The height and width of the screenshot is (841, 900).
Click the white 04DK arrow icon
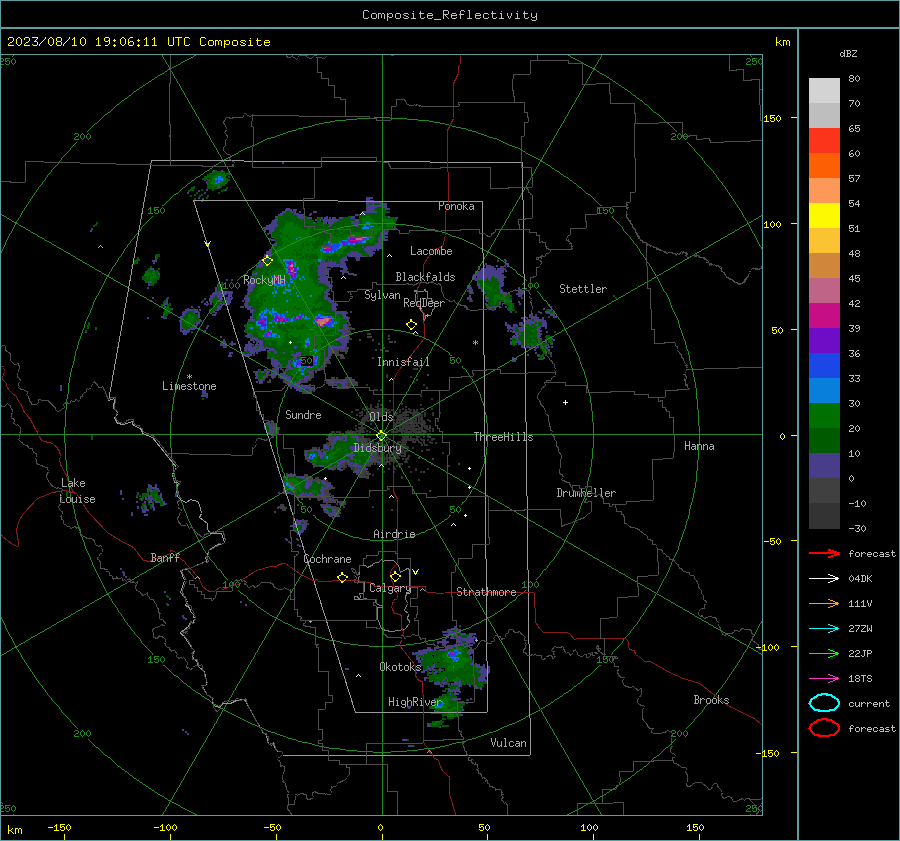coord(824,579)
